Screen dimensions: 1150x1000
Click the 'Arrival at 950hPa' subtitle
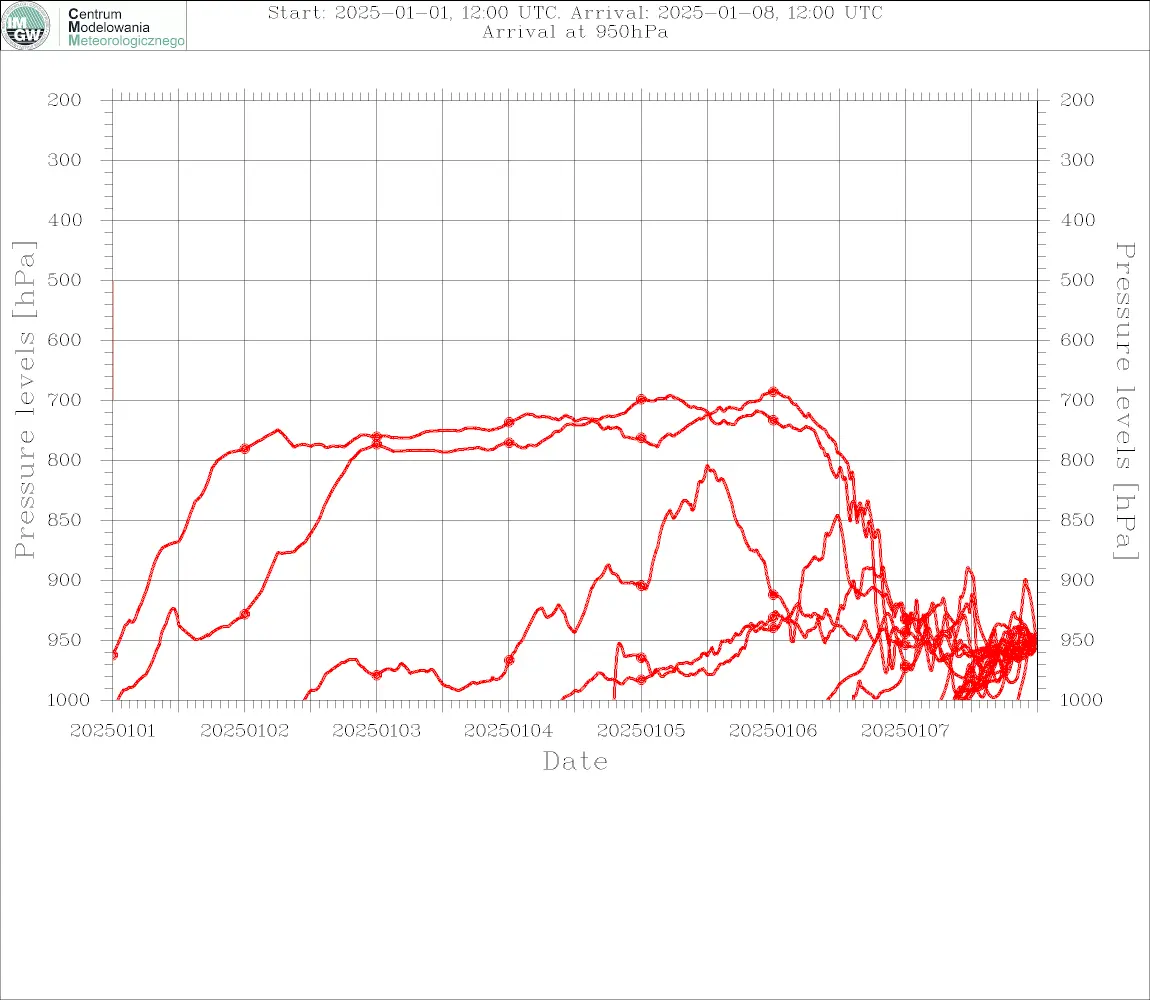pyautogui.click(x=575, y=32)
